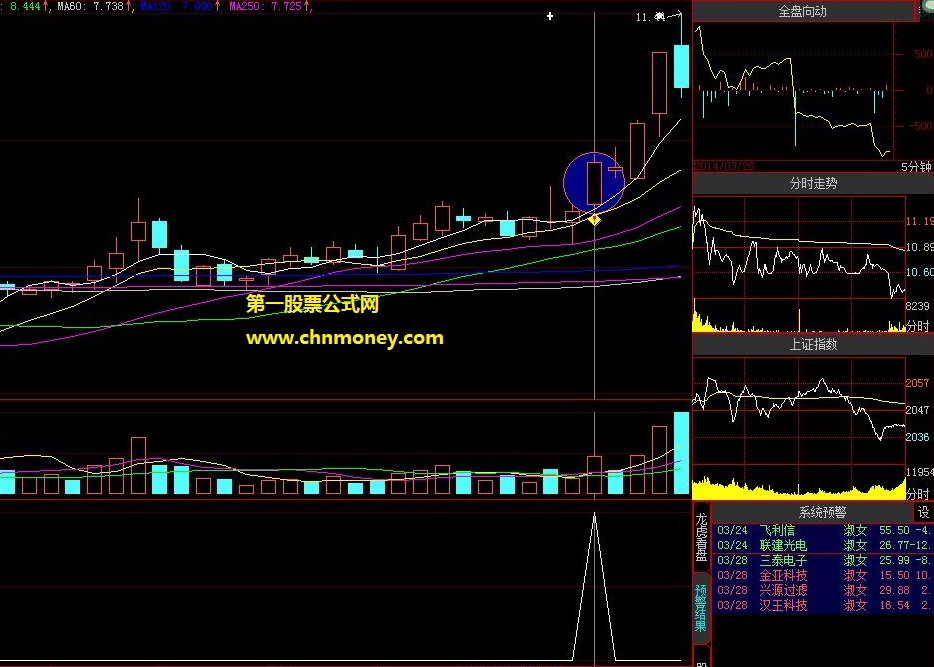This screenshot has width=934, height=667.
Task: Open the 三泰电子 alert row
Action: (823, 560)
